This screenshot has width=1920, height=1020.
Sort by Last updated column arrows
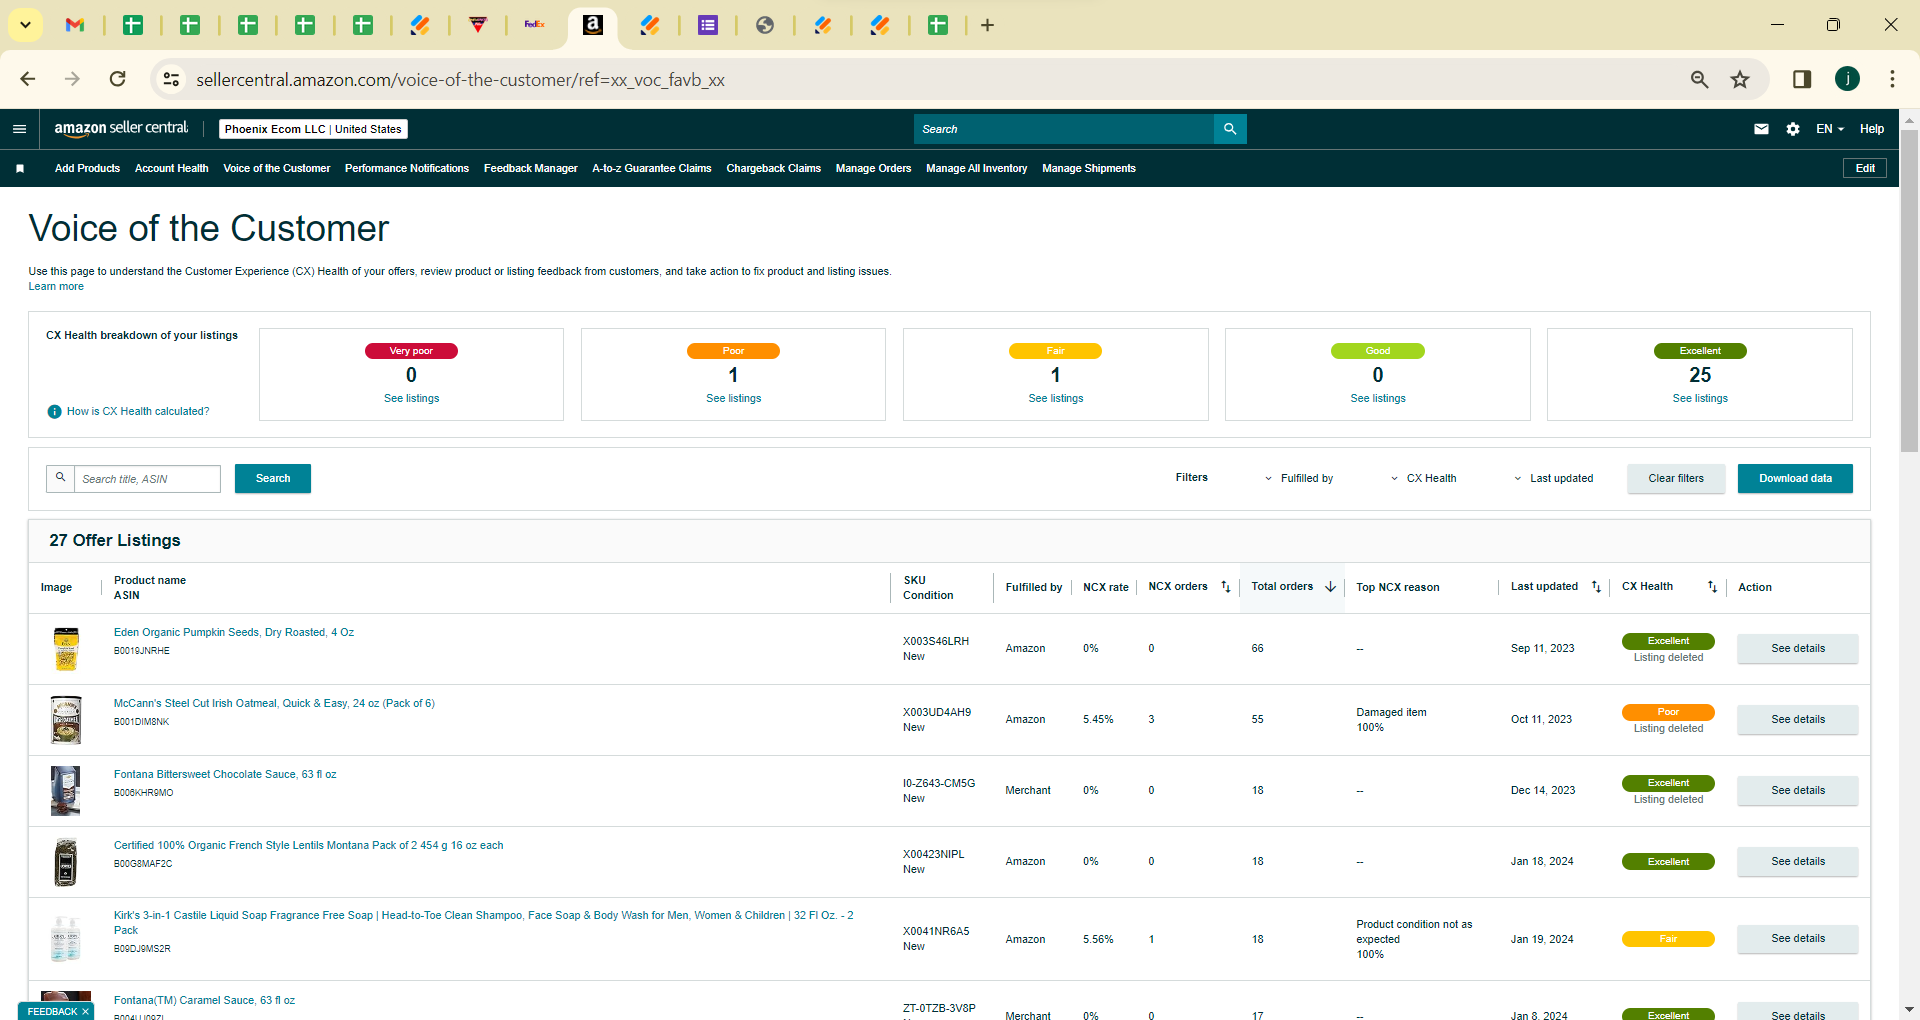pos(1596,587)
